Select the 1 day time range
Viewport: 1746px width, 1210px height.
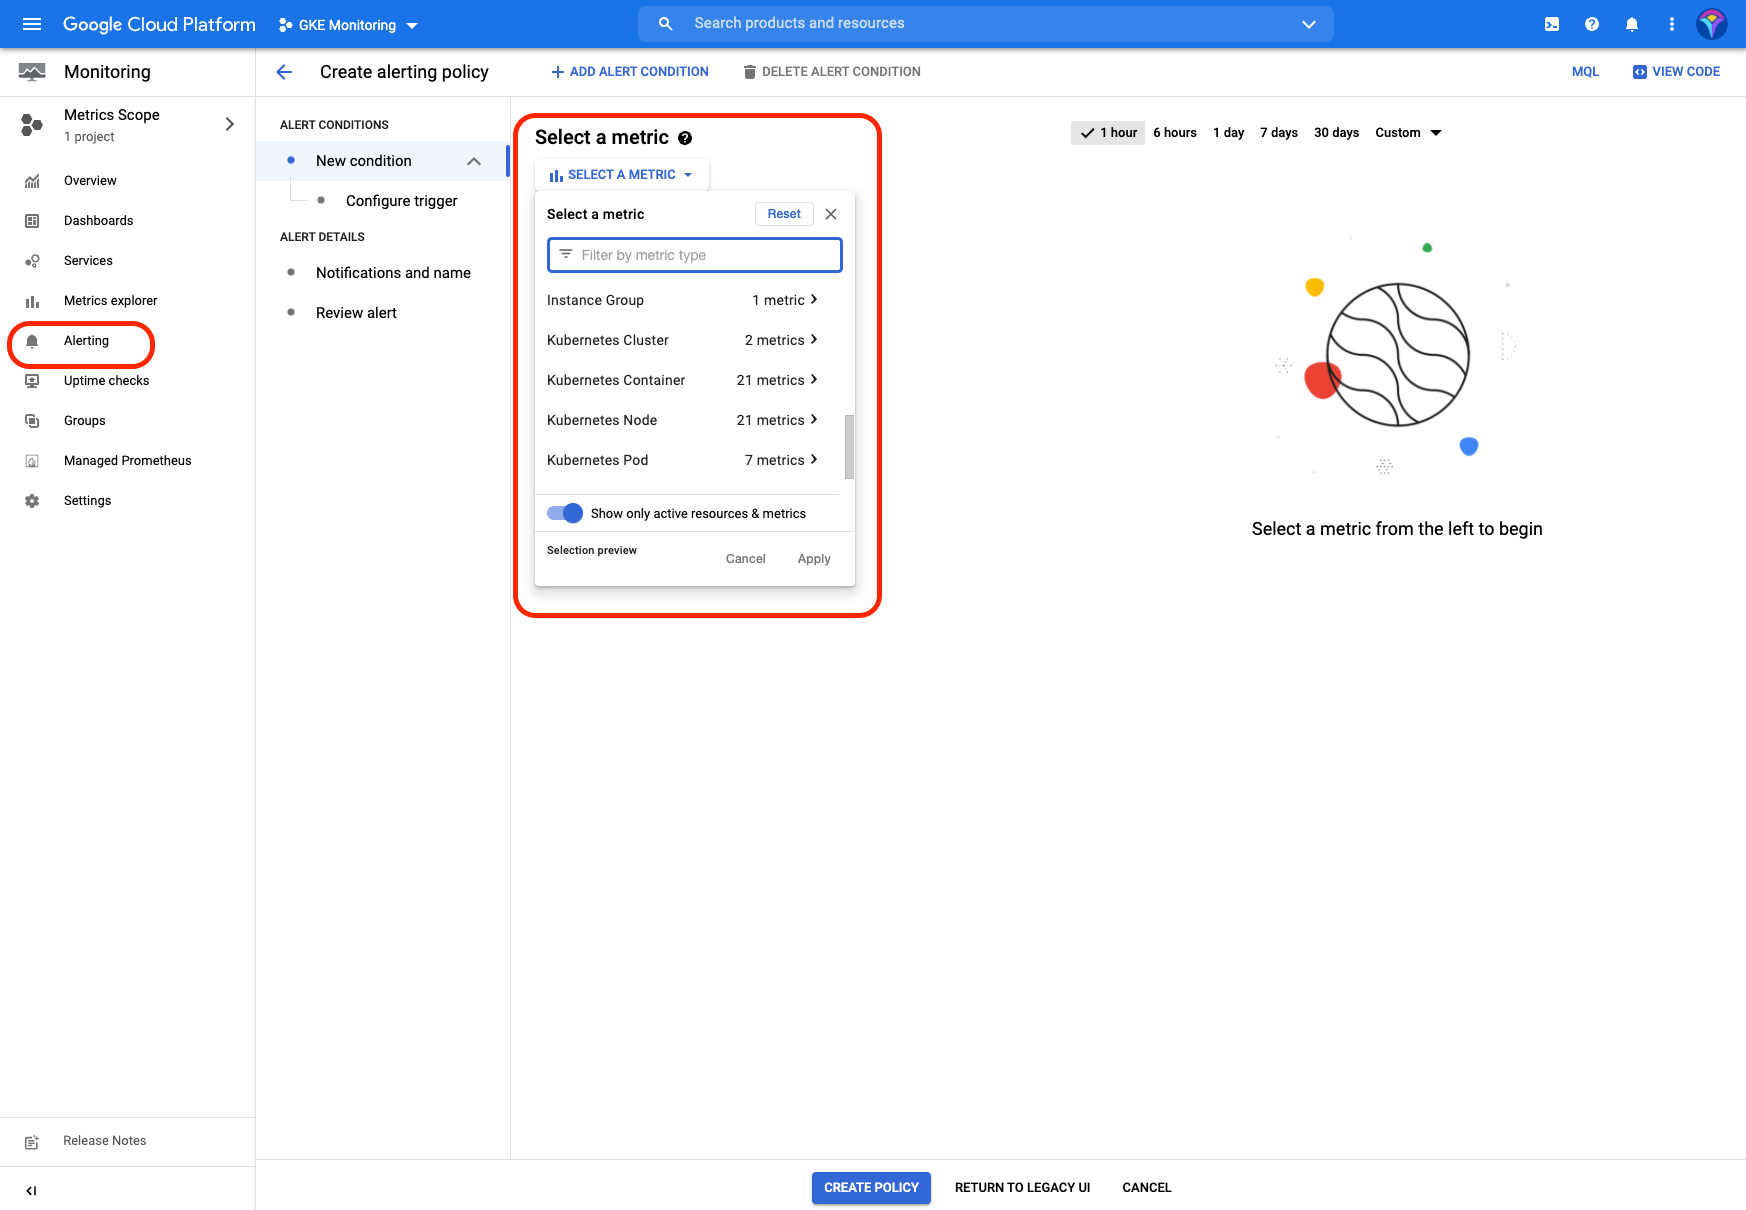coord(1229,133)
